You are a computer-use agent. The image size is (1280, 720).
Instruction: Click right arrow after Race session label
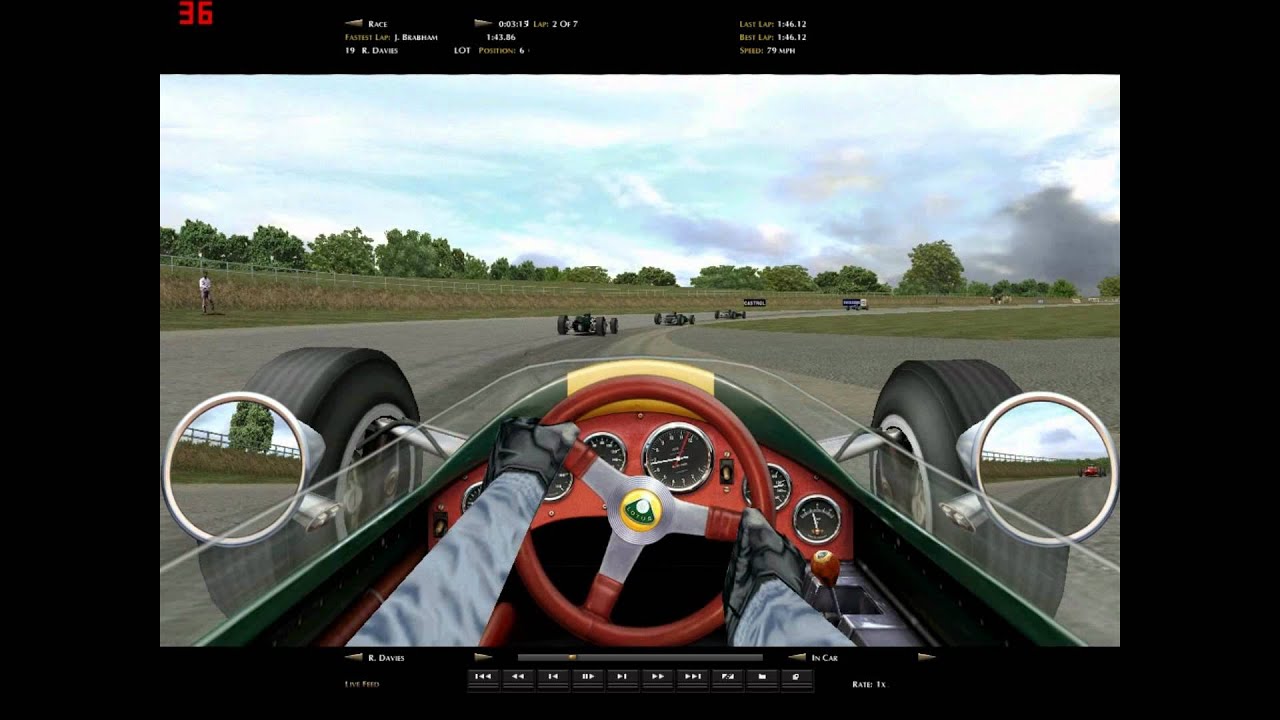[x=483, y=23]
